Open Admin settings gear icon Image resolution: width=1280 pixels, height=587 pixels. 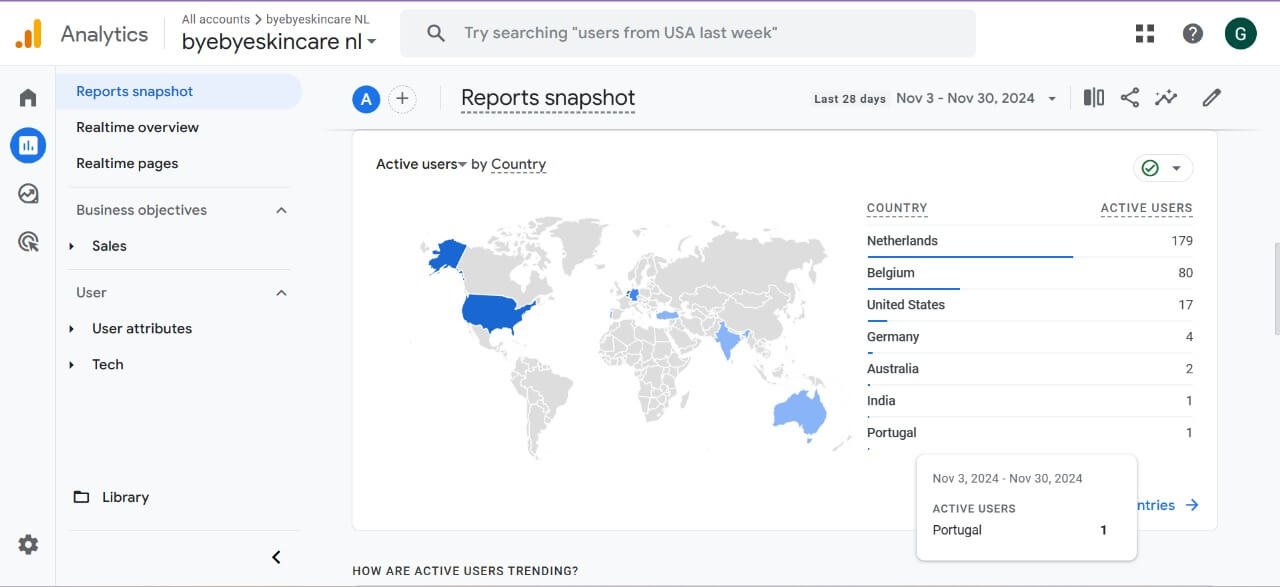(x=28, y=544)
